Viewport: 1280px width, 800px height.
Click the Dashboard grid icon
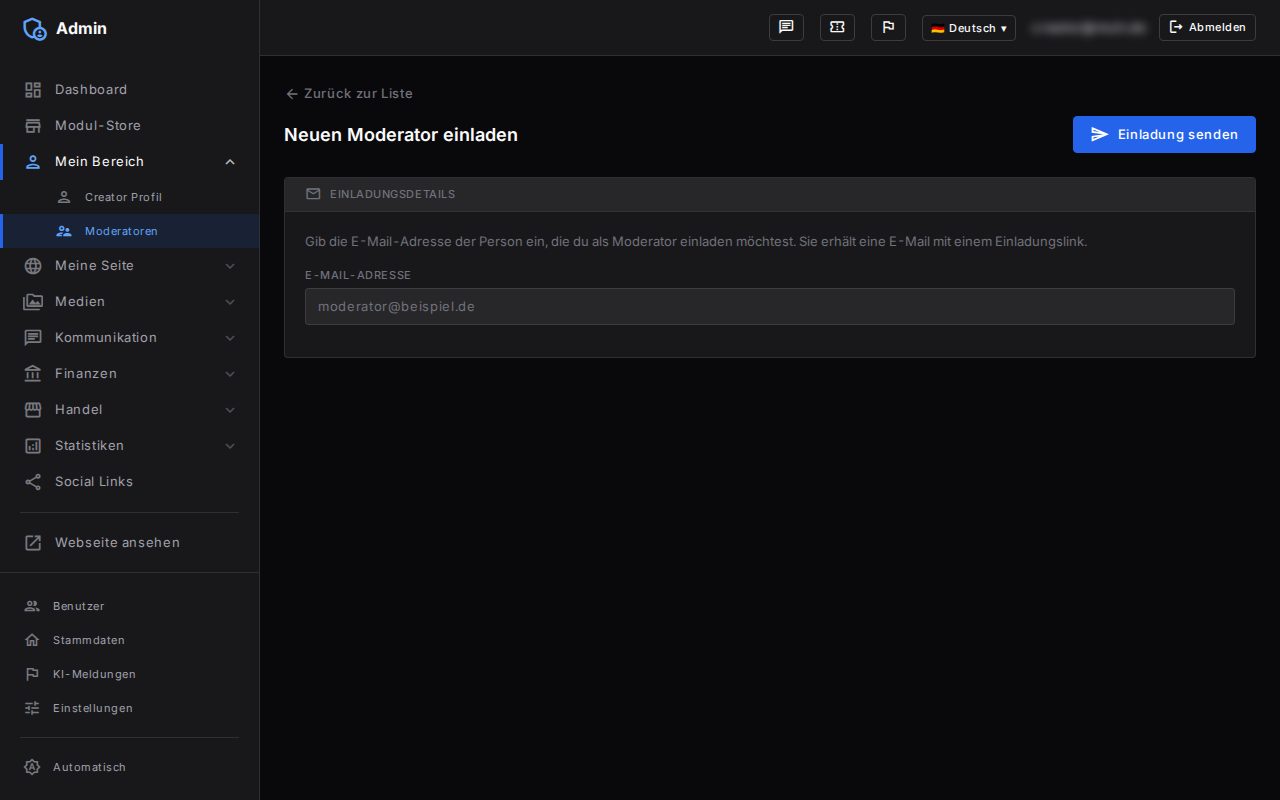click(x=33, y=90)
